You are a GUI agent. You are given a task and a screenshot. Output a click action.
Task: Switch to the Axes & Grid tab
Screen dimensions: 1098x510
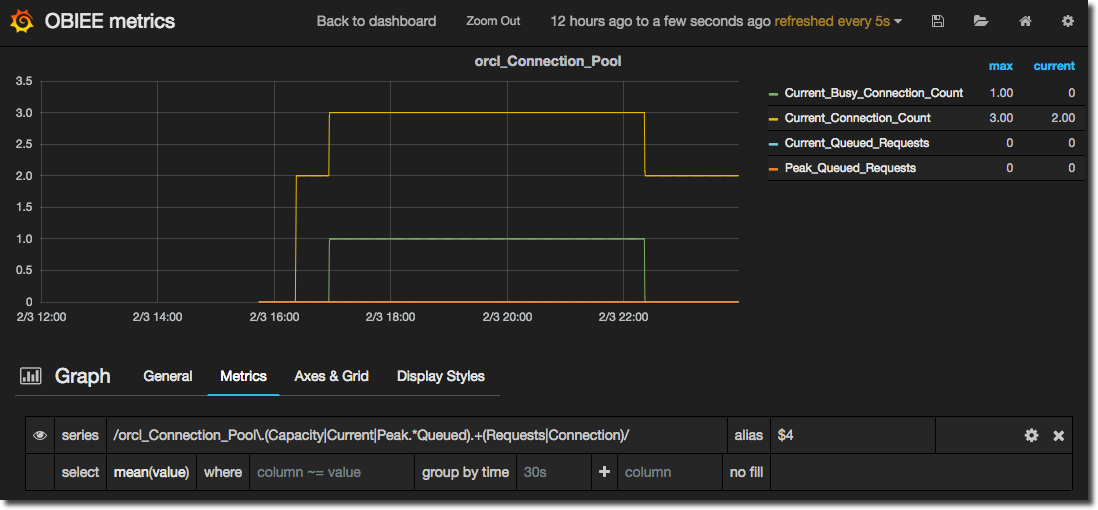click(x=331, y=376)
